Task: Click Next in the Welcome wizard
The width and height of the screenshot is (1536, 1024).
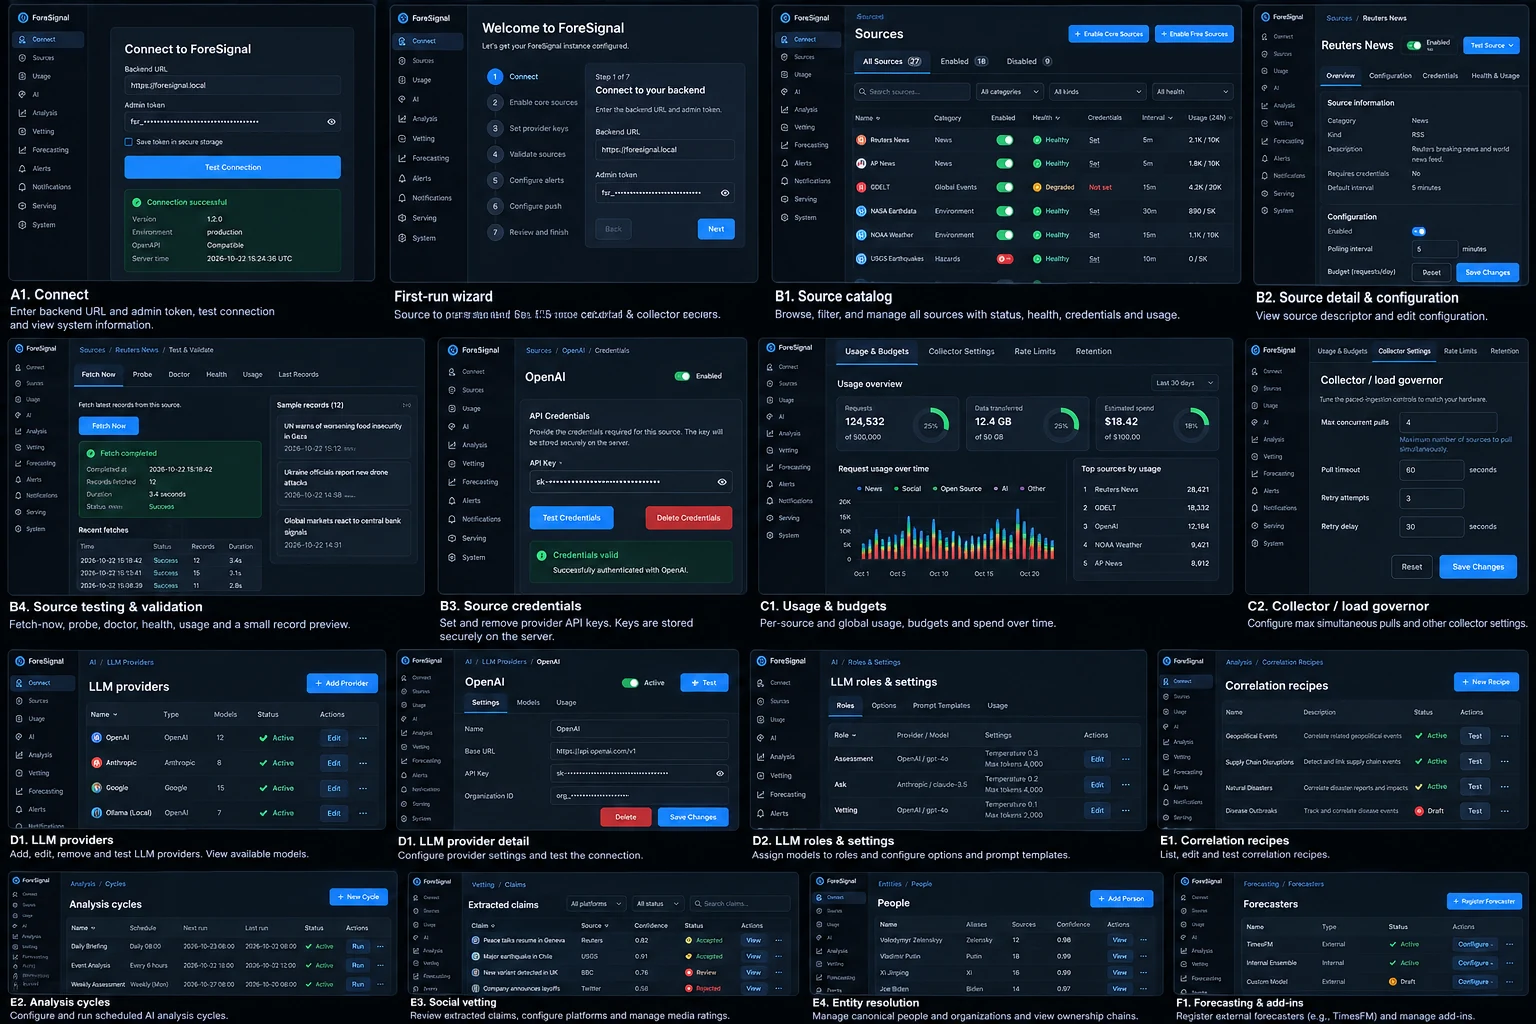Action: click(x=716, y=229)
